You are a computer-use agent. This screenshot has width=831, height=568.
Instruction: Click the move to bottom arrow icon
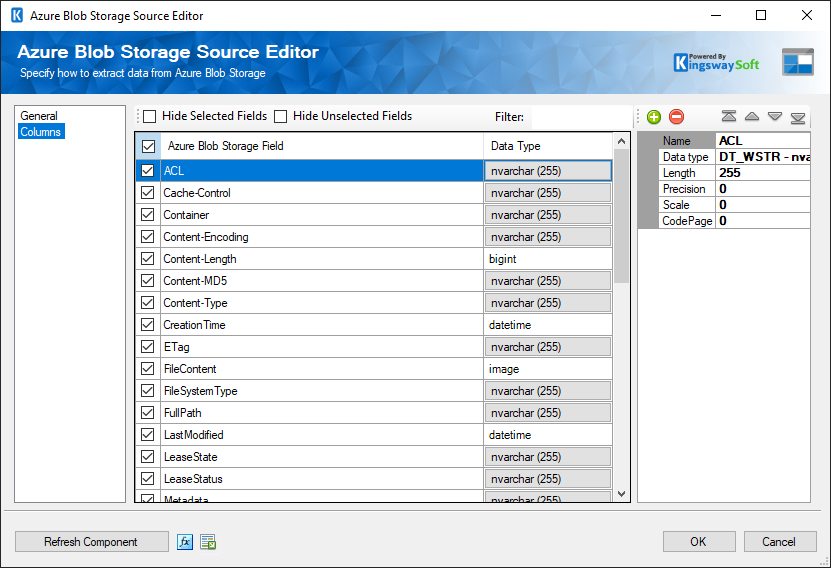point(798,117)
